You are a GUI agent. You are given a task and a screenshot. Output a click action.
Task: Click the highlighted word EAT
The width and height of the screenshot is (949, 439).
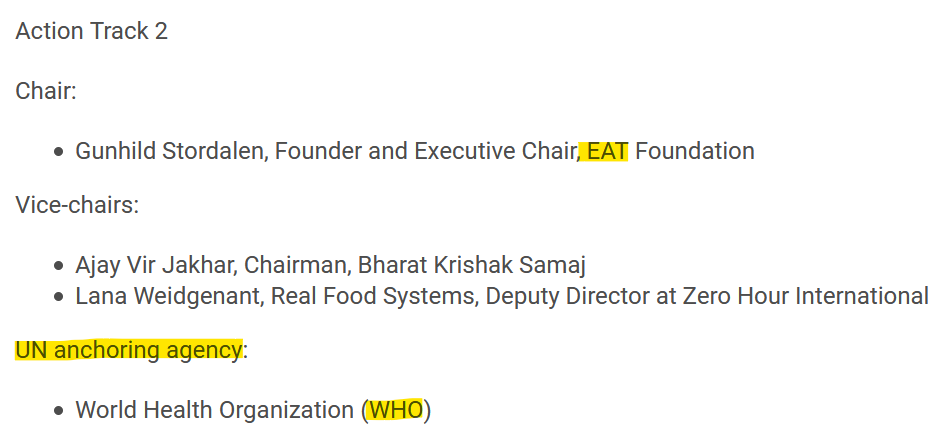[606, 152]
